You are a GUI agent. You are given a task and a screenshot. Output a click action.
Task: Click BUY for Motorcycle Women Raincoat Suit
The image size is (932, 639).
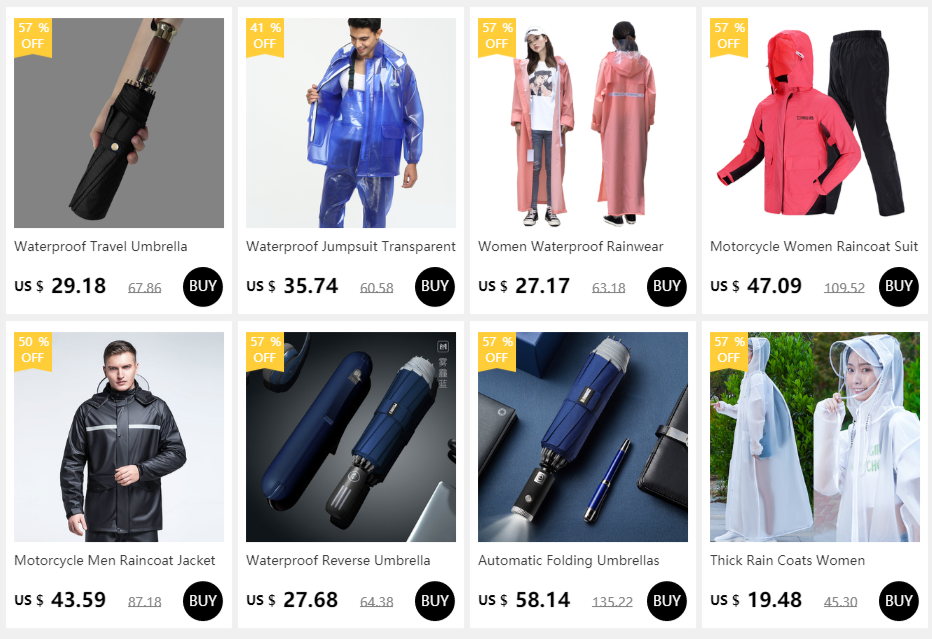(898, 287)
